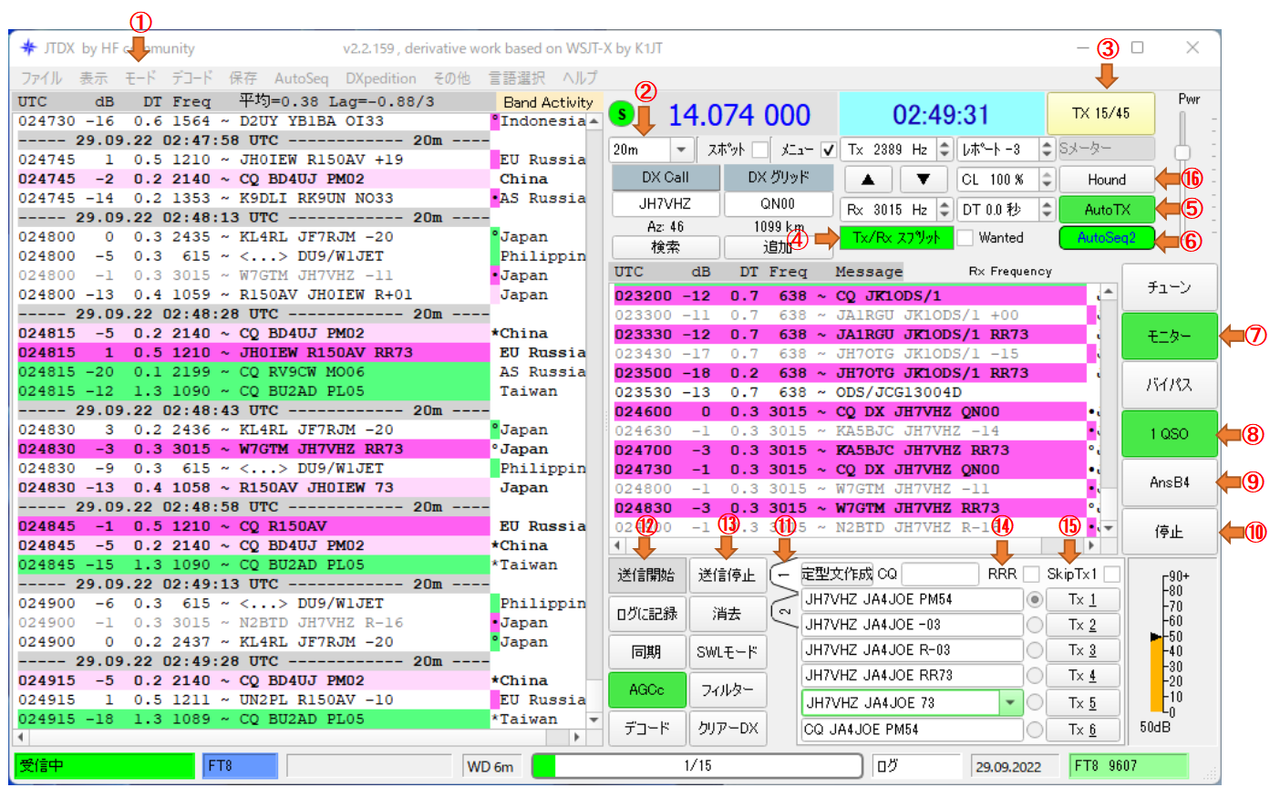Expand the Tx 5 message dropdown
The height and width of the screenshot is (798, 1280).
coord(1008,703)
